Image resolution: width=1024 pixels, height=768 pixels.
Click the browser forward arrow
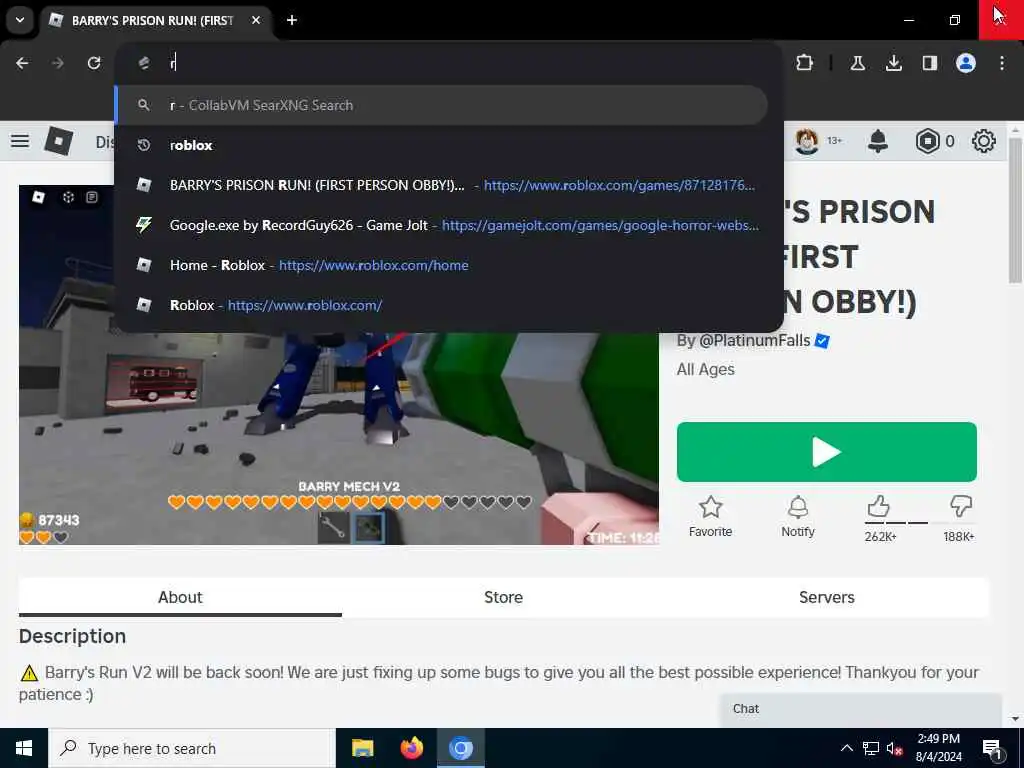tap(58, 63)
